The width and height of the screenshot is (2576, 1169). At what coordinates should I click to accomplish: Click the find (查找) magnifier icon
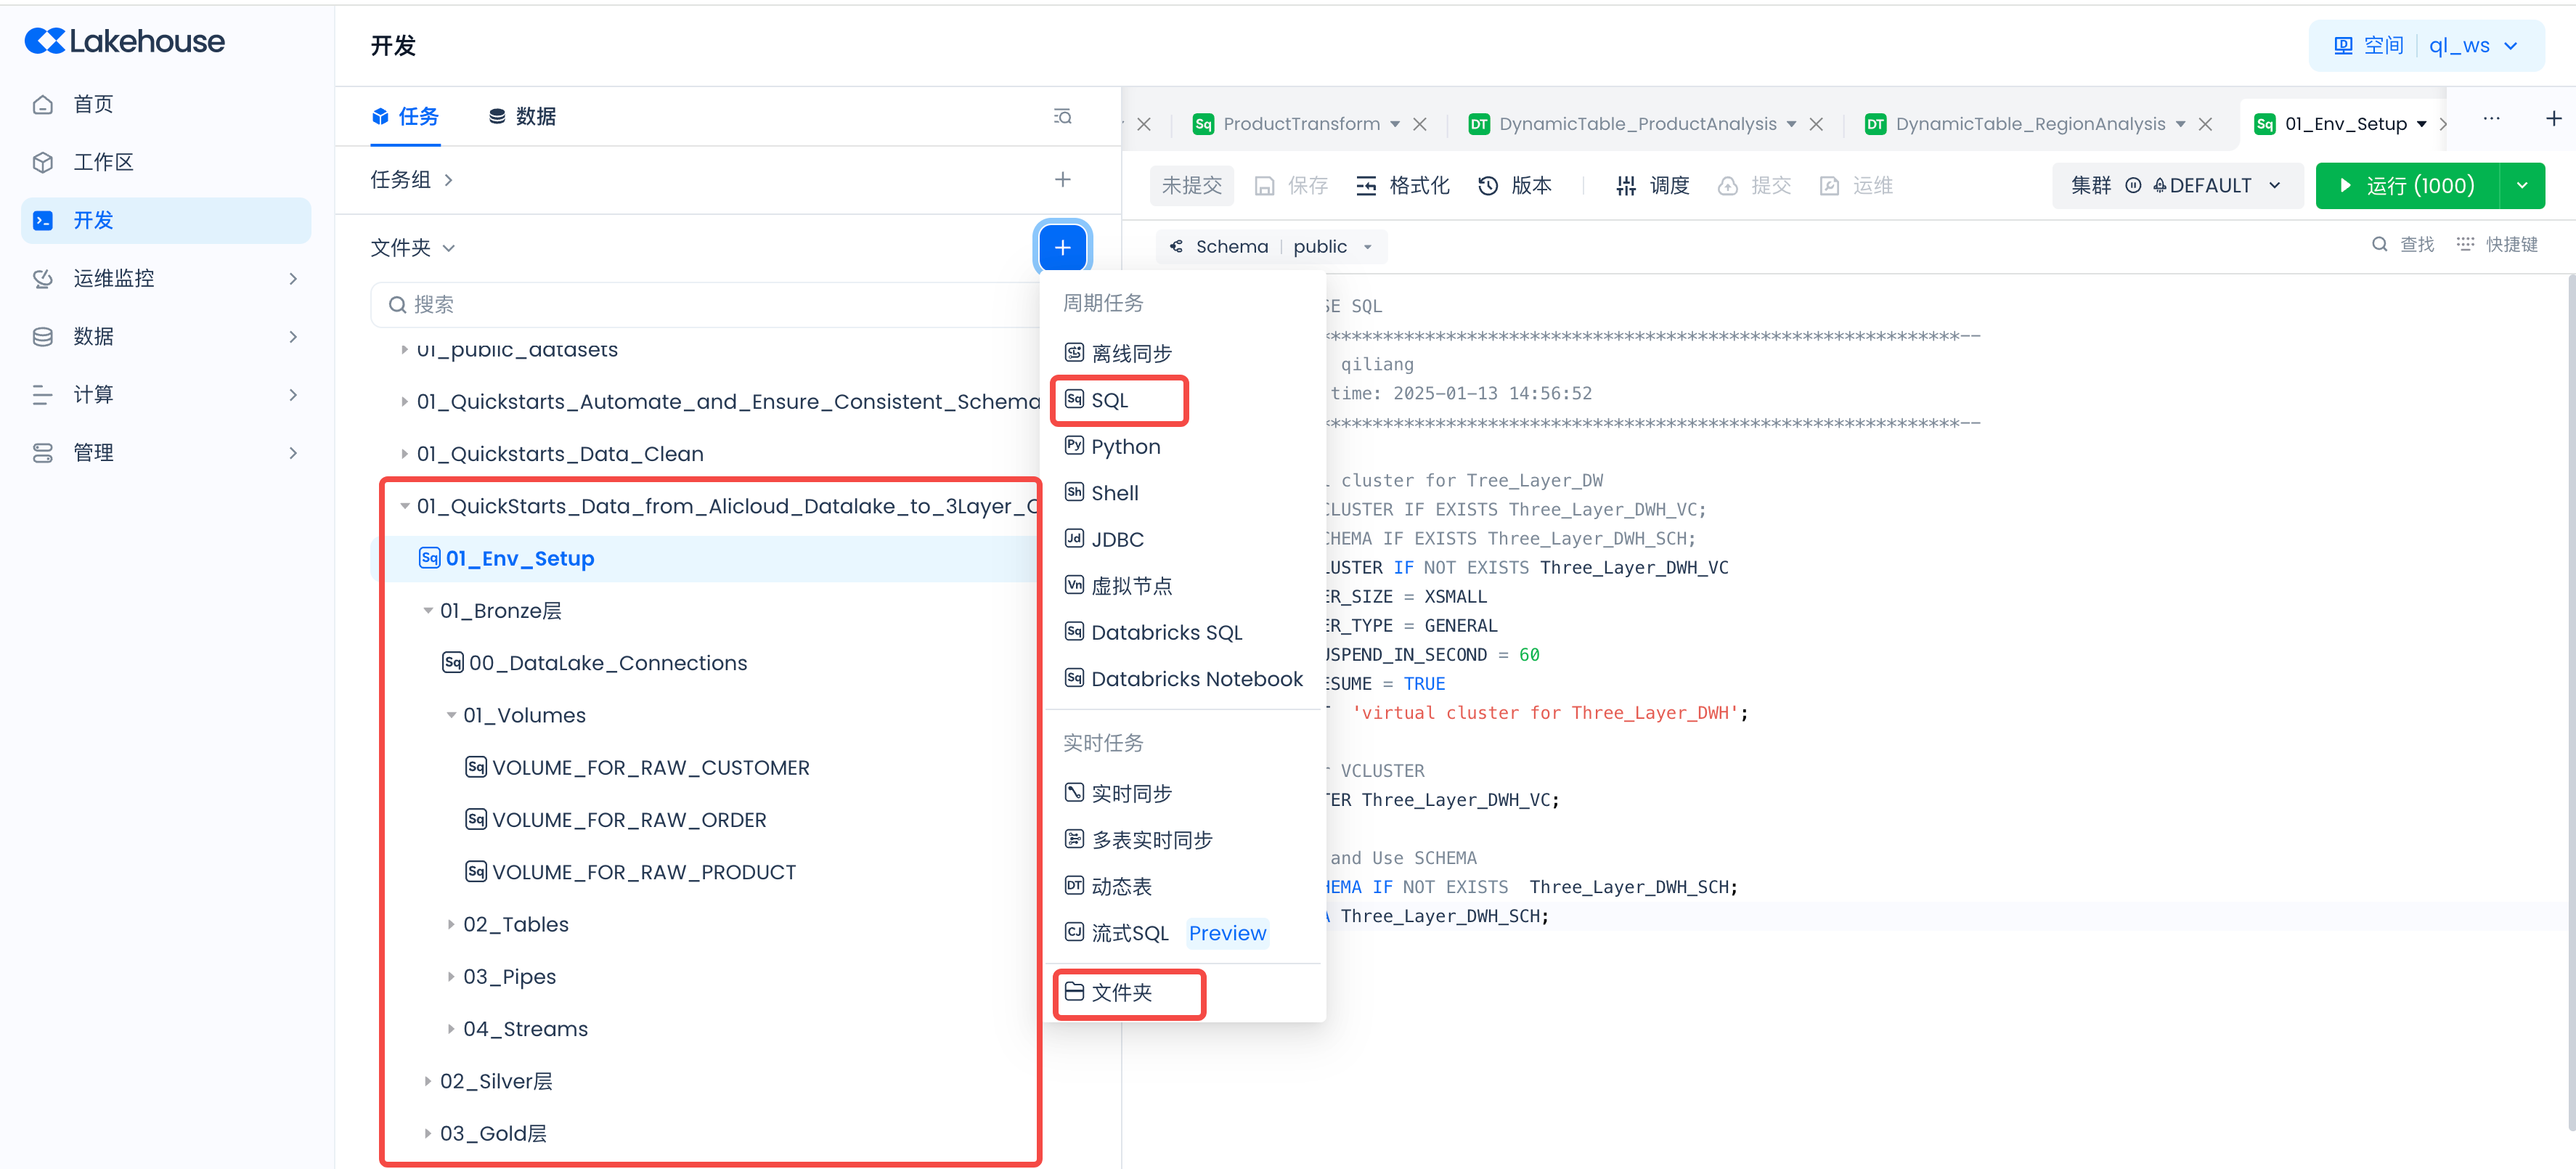pos(2379,245)
